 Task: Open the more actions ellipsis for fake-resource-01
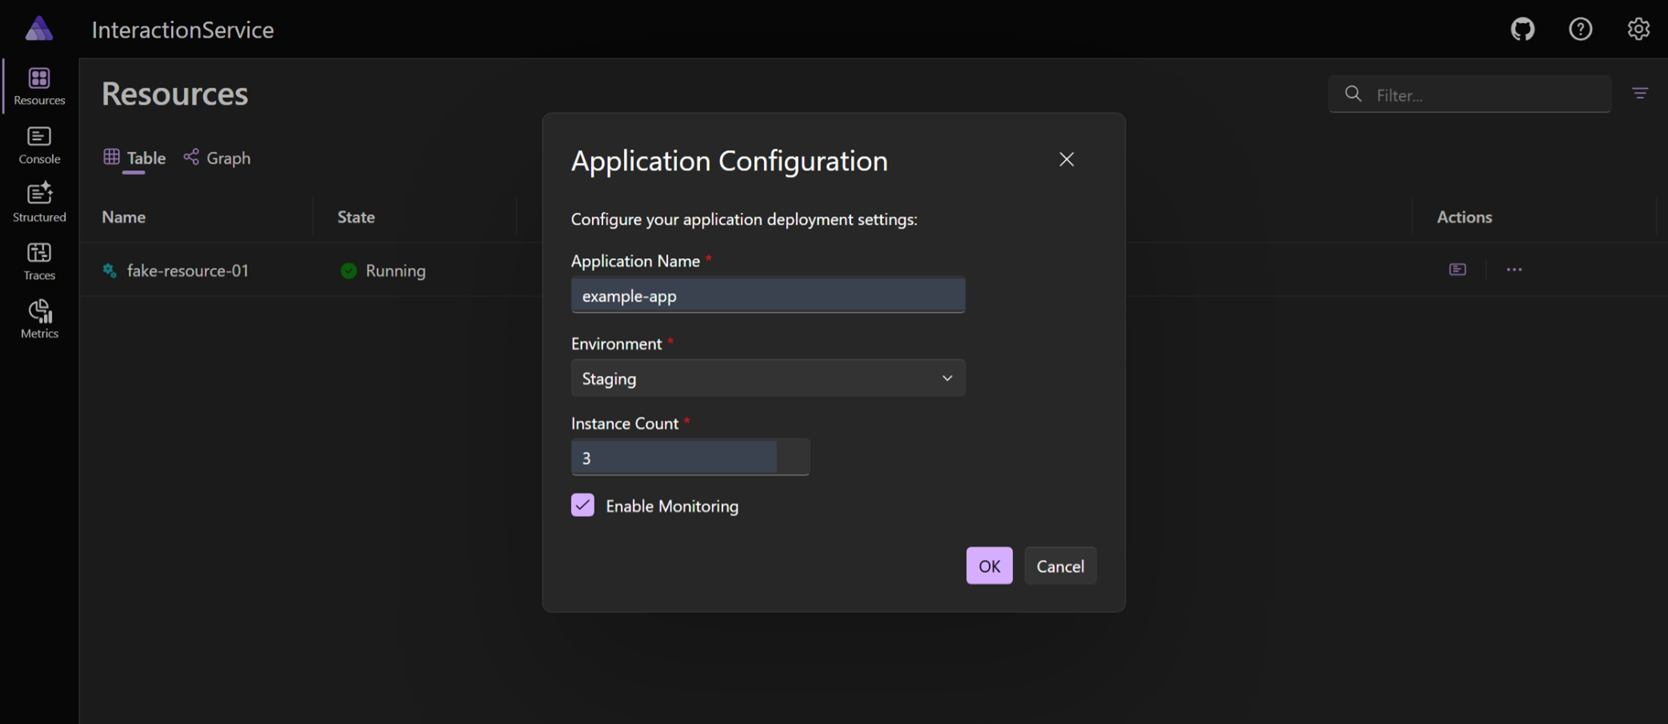click(1514, 270)
